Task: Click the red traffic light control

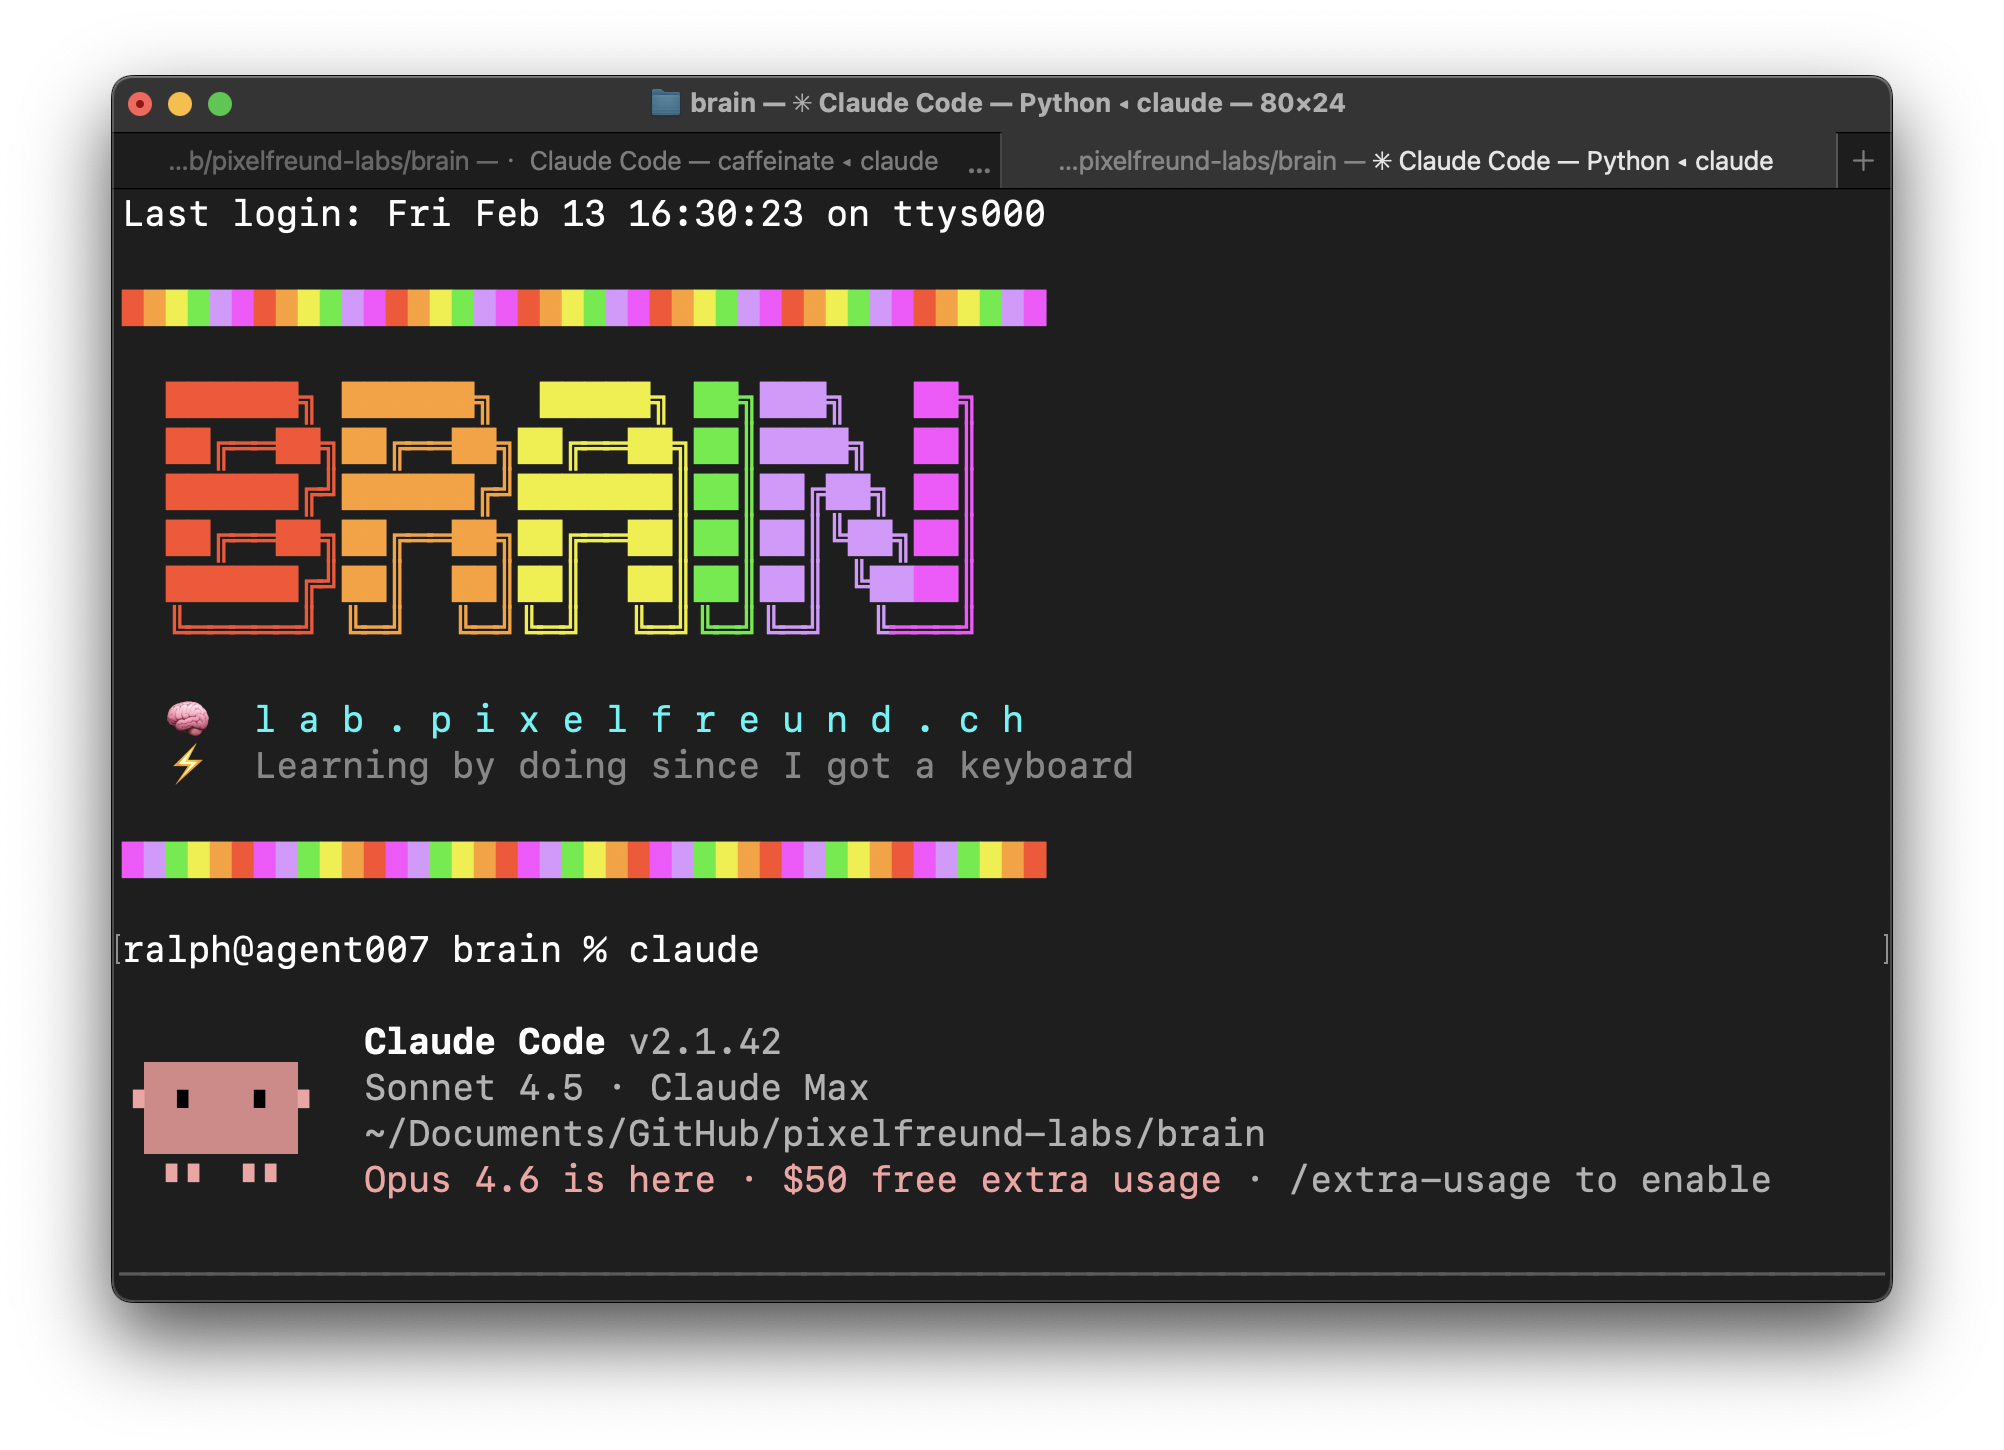Action: point(140,103)
